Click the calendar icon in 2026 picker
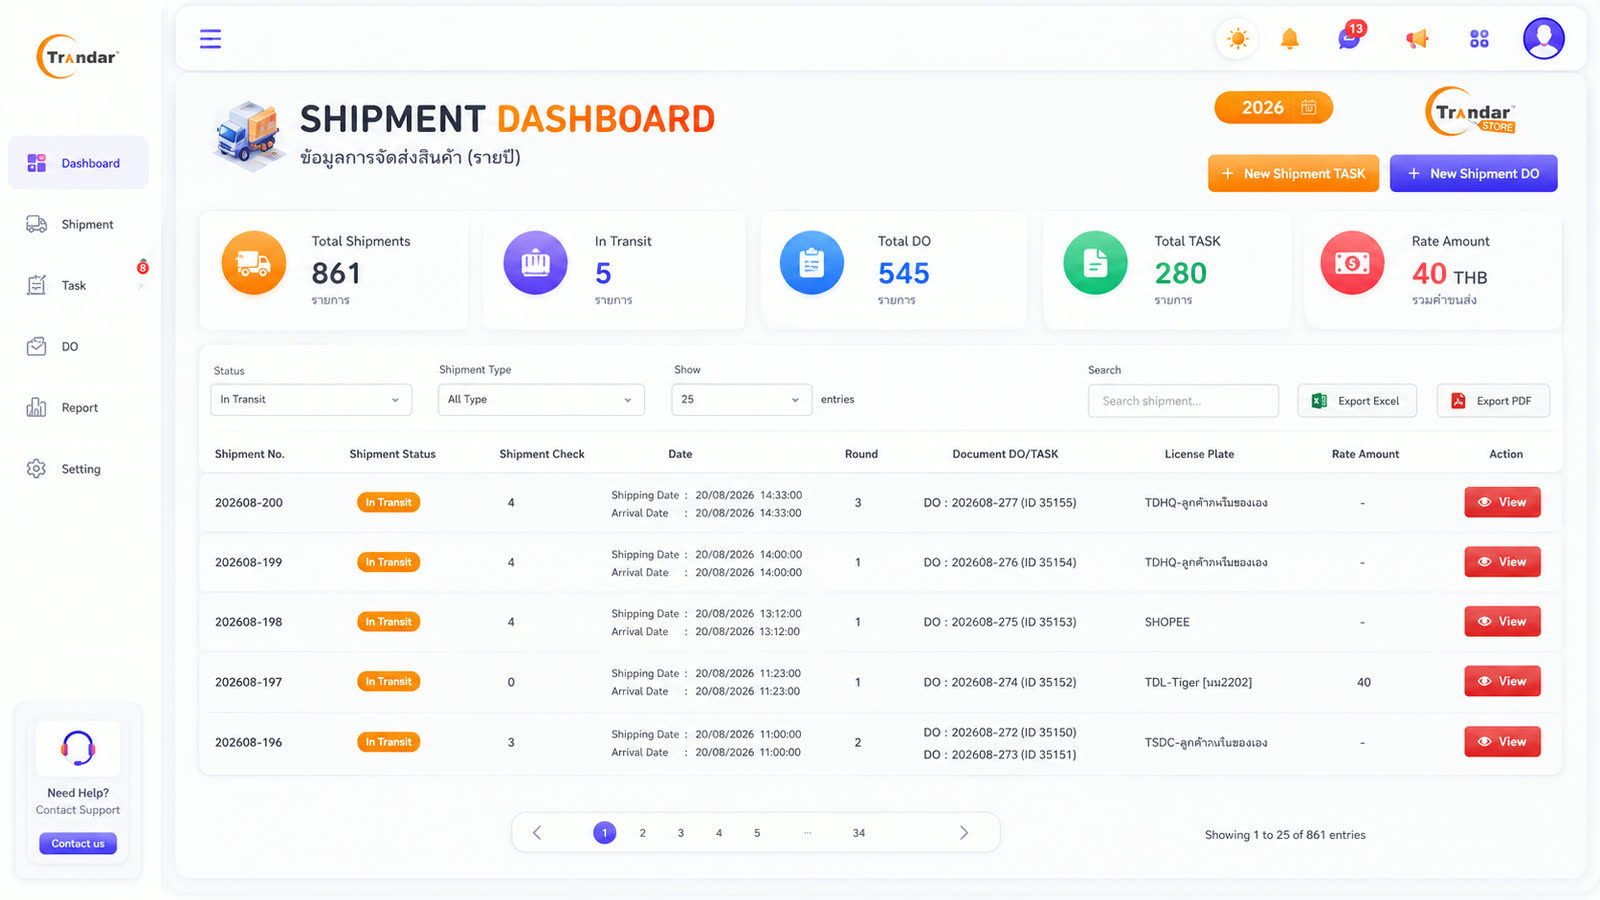This screenshot has height=900, width=1600. [1308, 107]
